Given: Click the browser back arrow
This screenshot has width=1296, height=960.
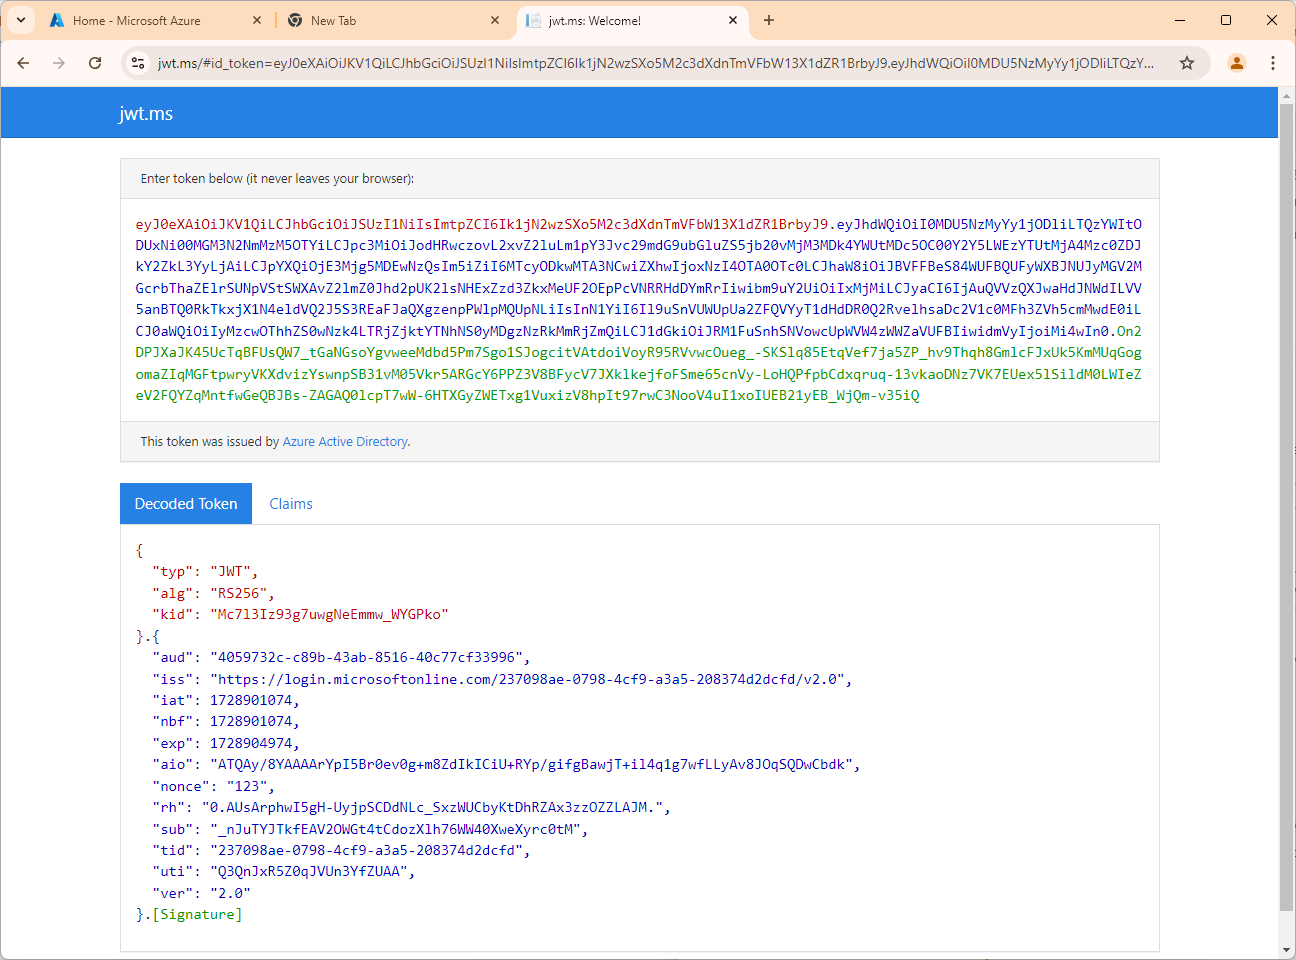Looking at the screenshot, I should coord(23,63).
